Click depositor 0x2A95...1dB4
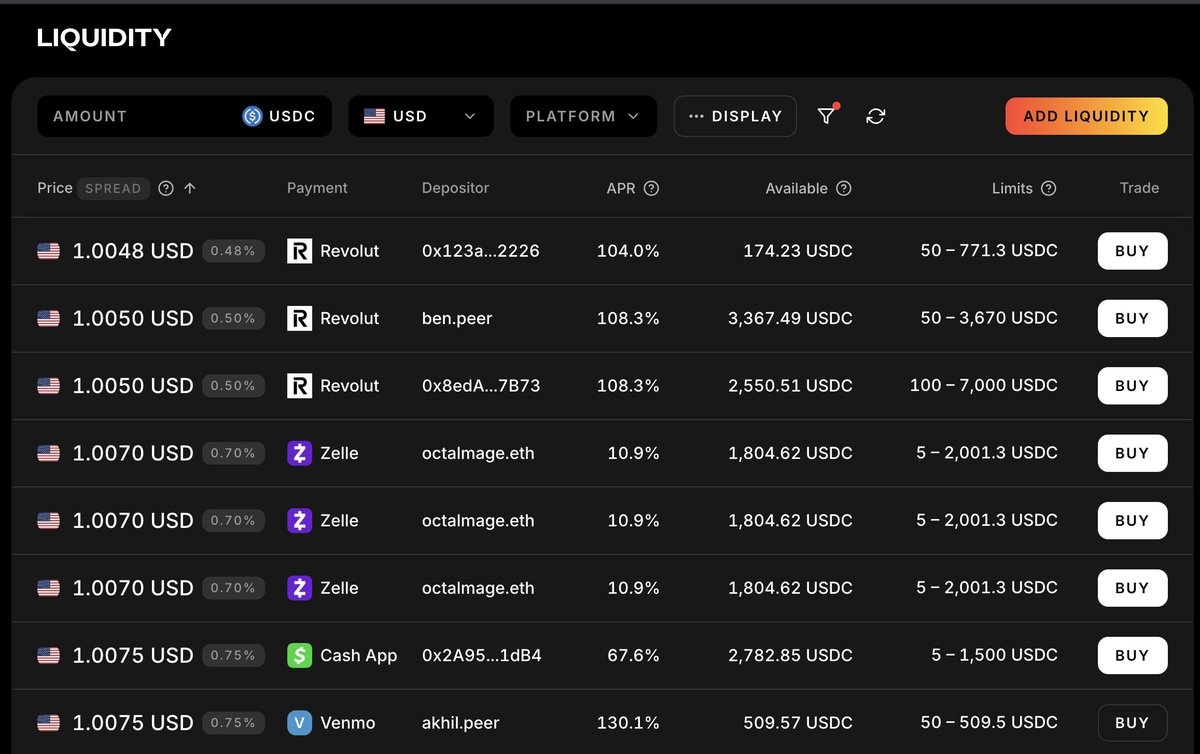Image resolution: width=1200 pixels, height=754 pixels. [482, 655]
